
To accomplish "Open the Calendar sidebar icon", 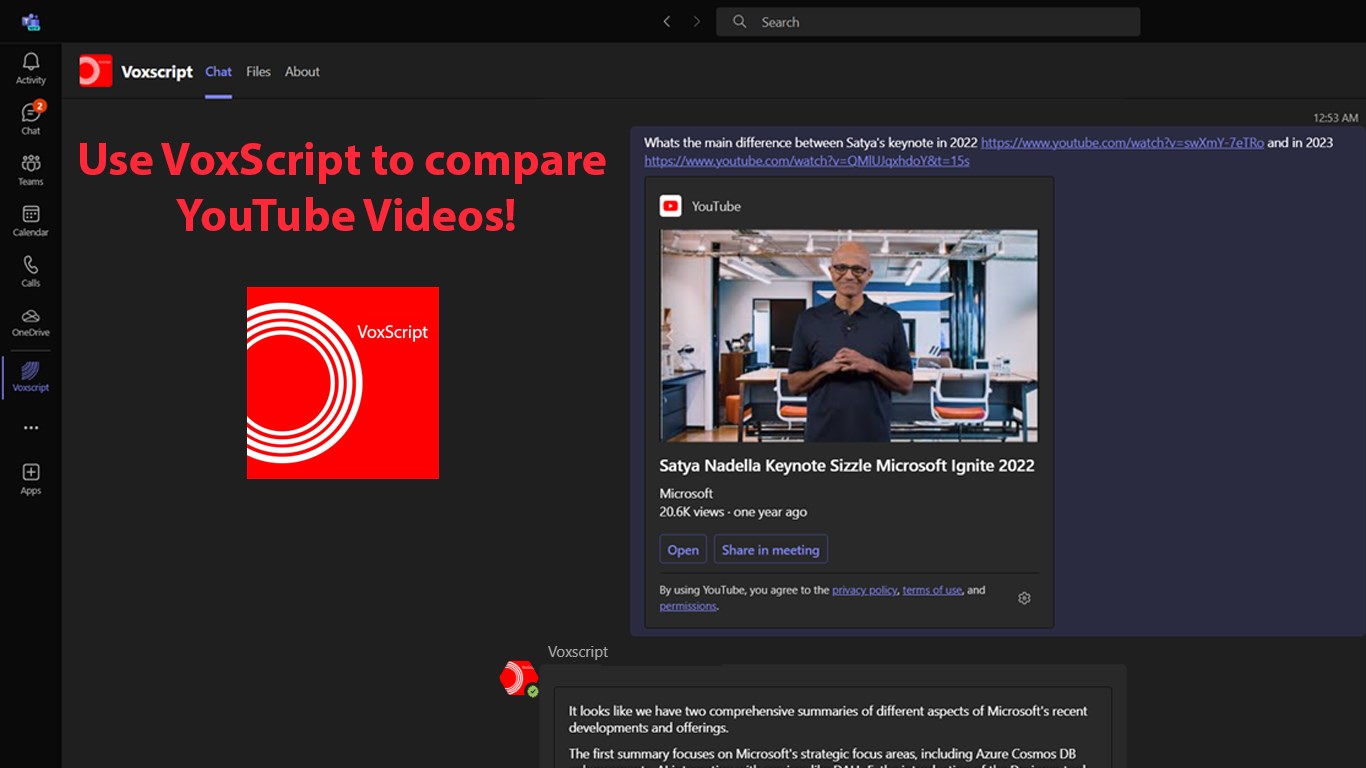I will click(31, 220).
